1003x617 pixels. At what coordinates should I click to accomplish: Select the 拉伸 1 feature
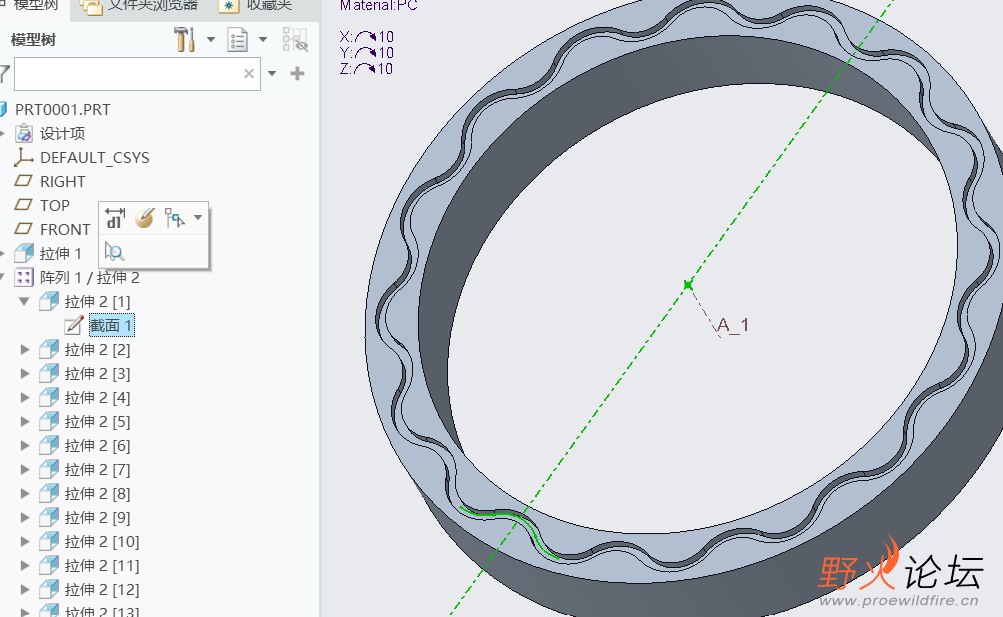(x=61, y=254)
